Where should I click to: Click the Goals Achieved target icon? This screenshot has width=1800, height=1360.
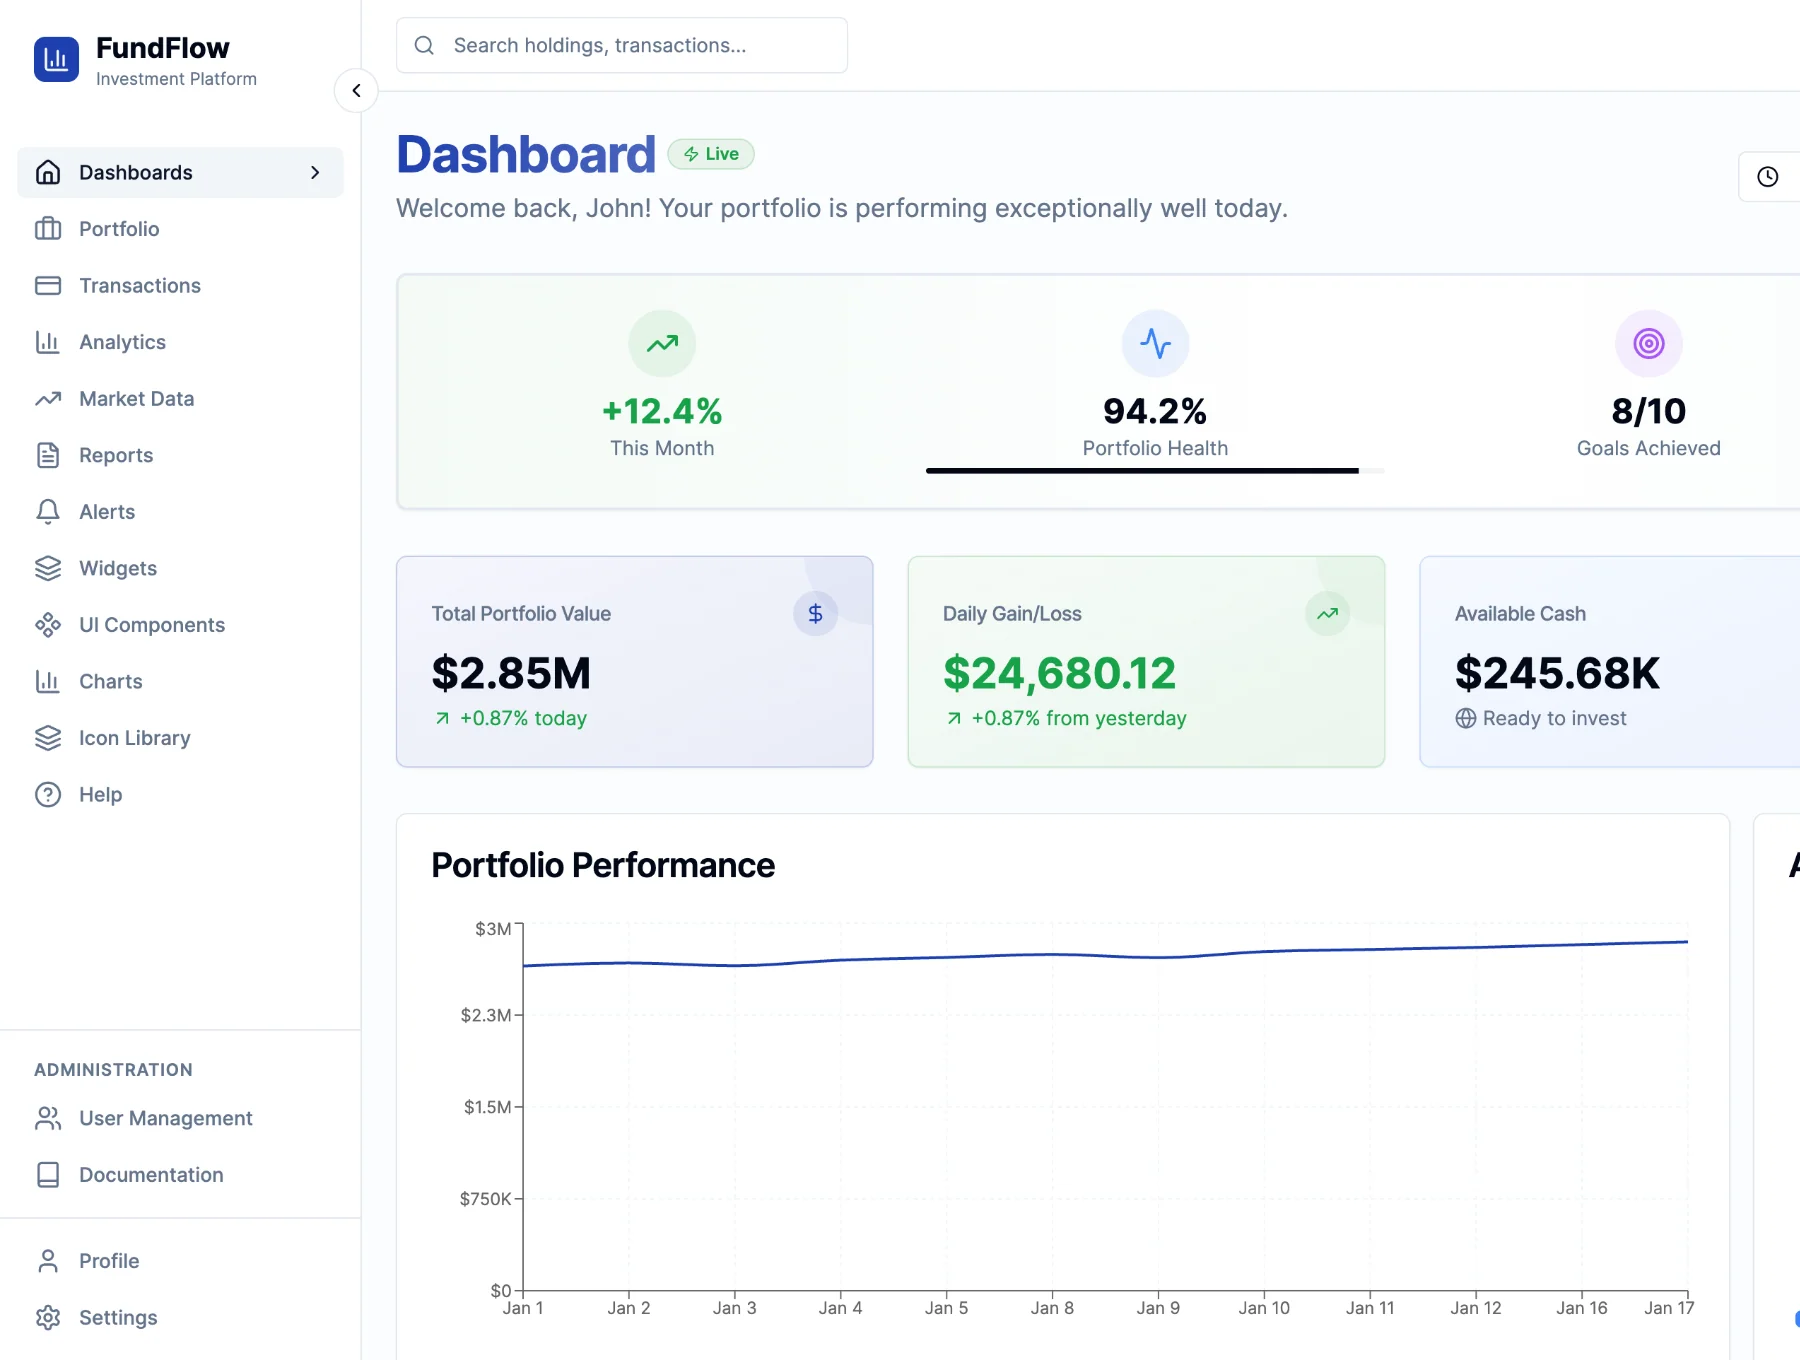[1649, 343]
